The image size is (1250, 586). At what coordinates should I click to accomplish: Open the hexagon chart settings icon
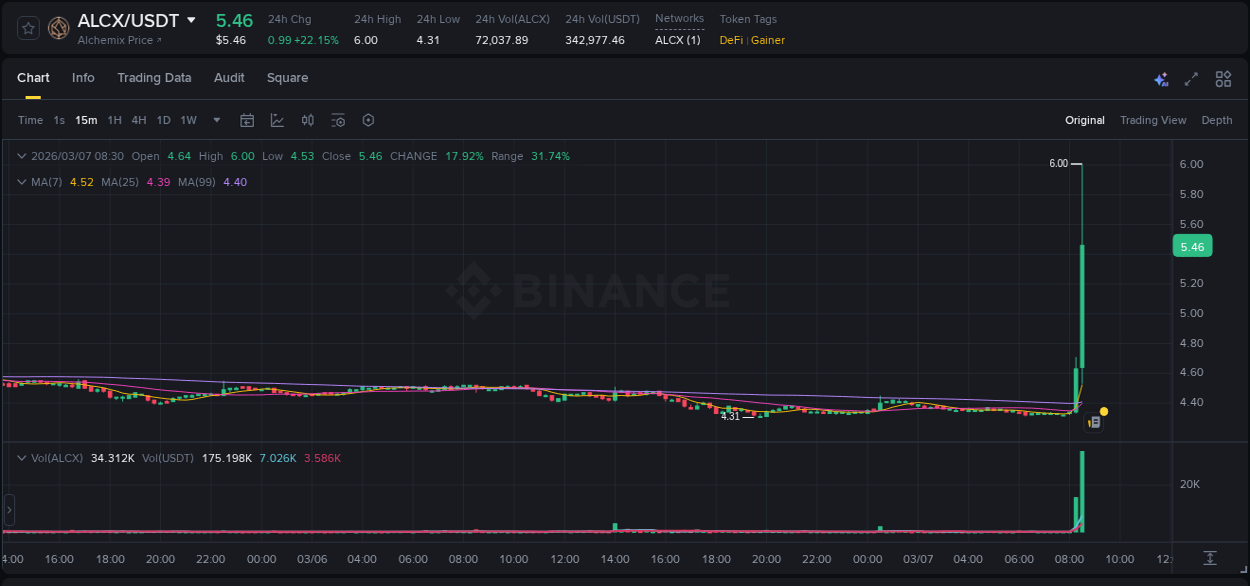tap(368, 120)
